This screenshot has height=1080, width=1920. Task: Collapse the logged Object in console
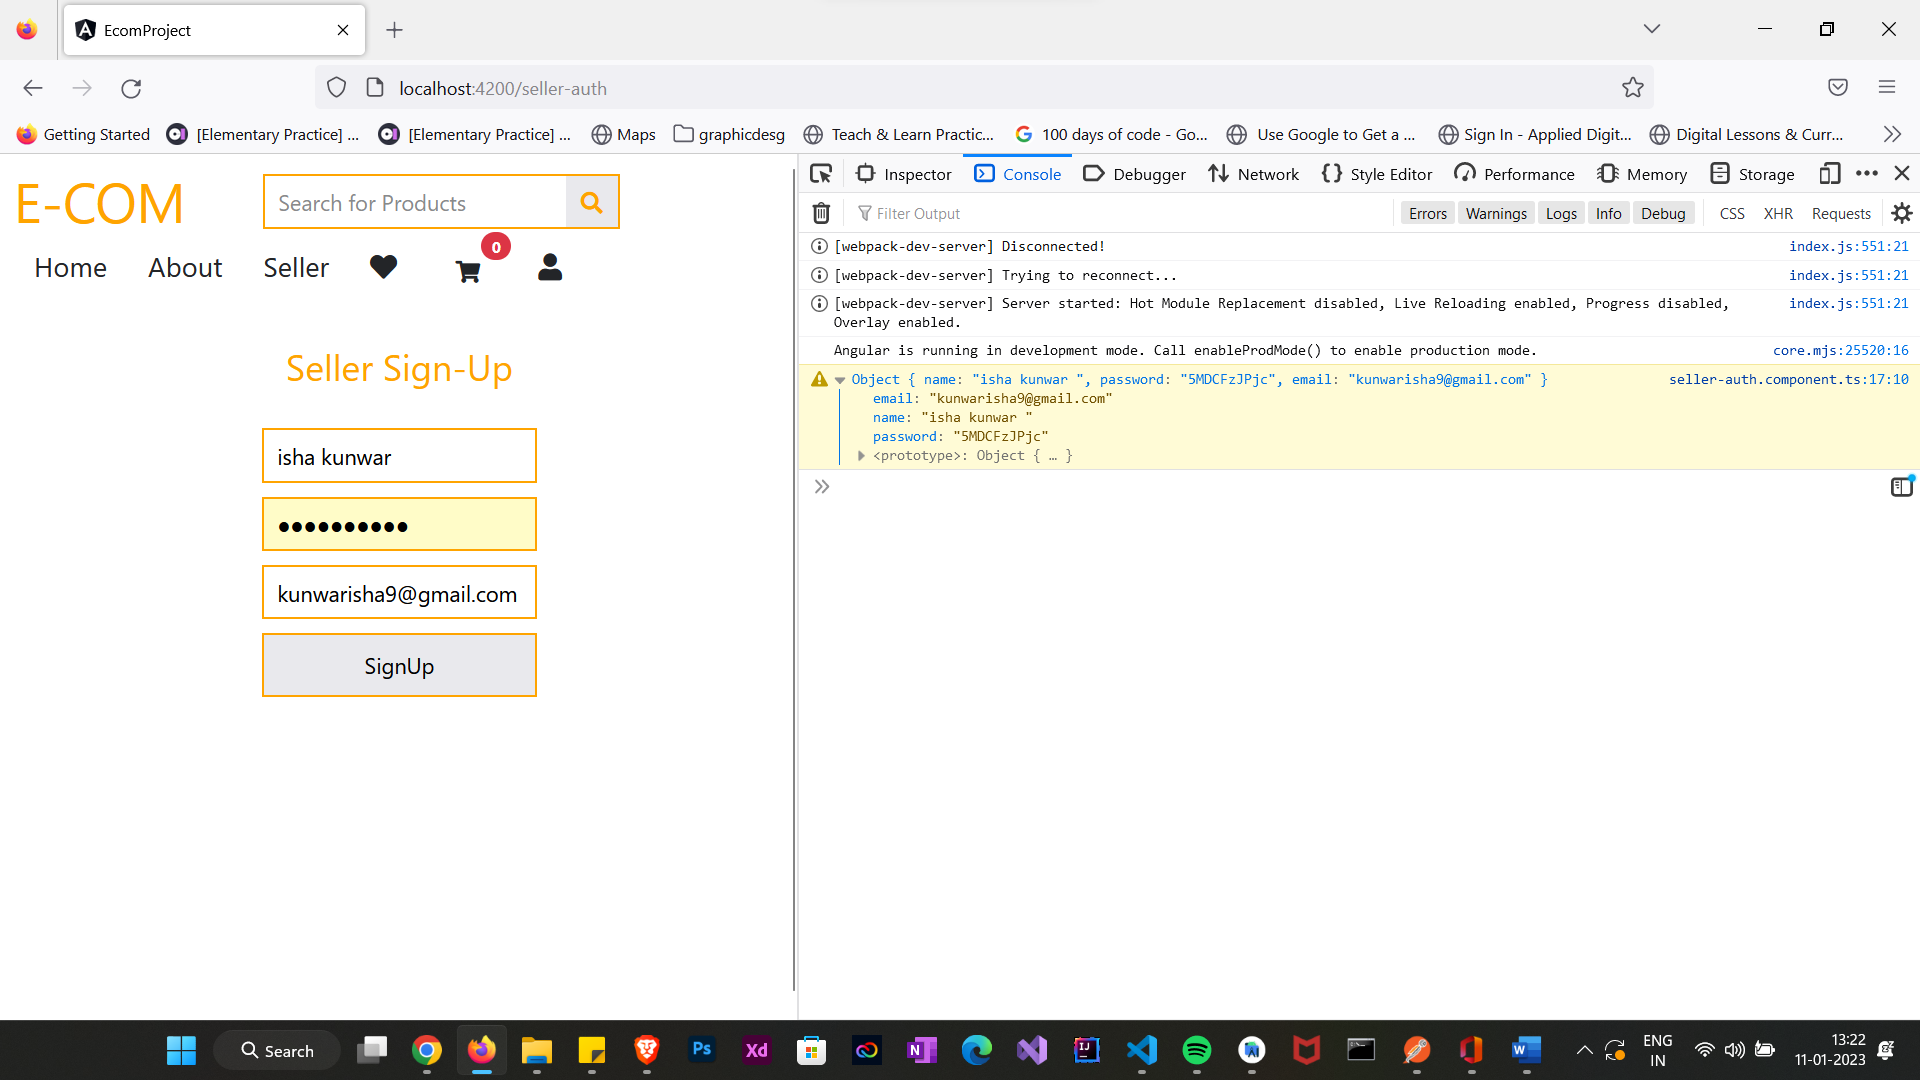tap(840, 379)
